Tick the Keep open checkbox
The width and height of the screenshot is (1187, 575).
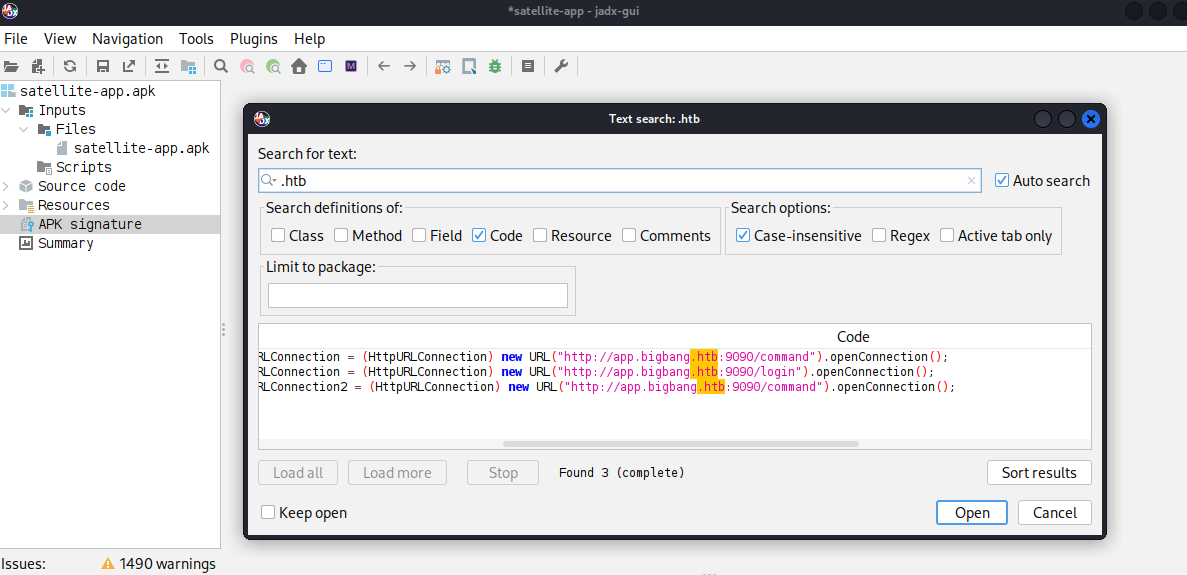coord(268,512)
